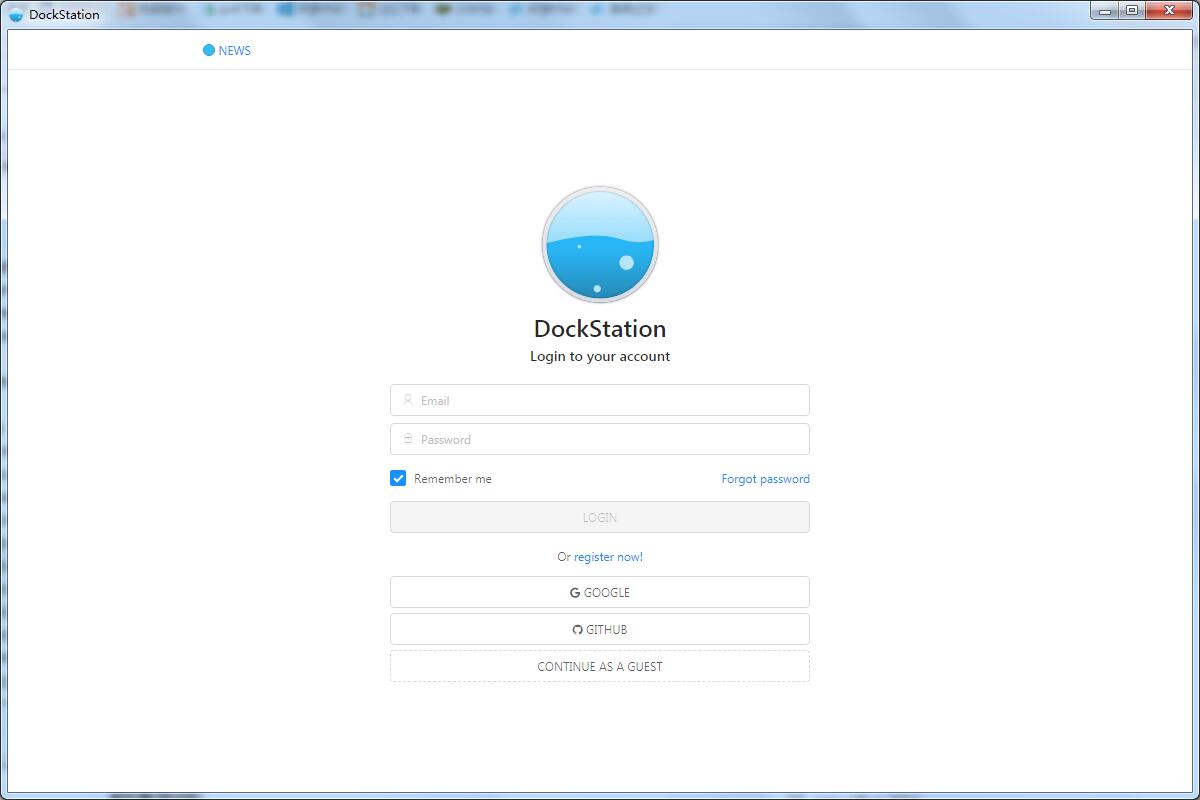The height and width of the screenshot is (800, 1200).
Task: Sign in with the GITHUB button
Action: pos(599,629)
